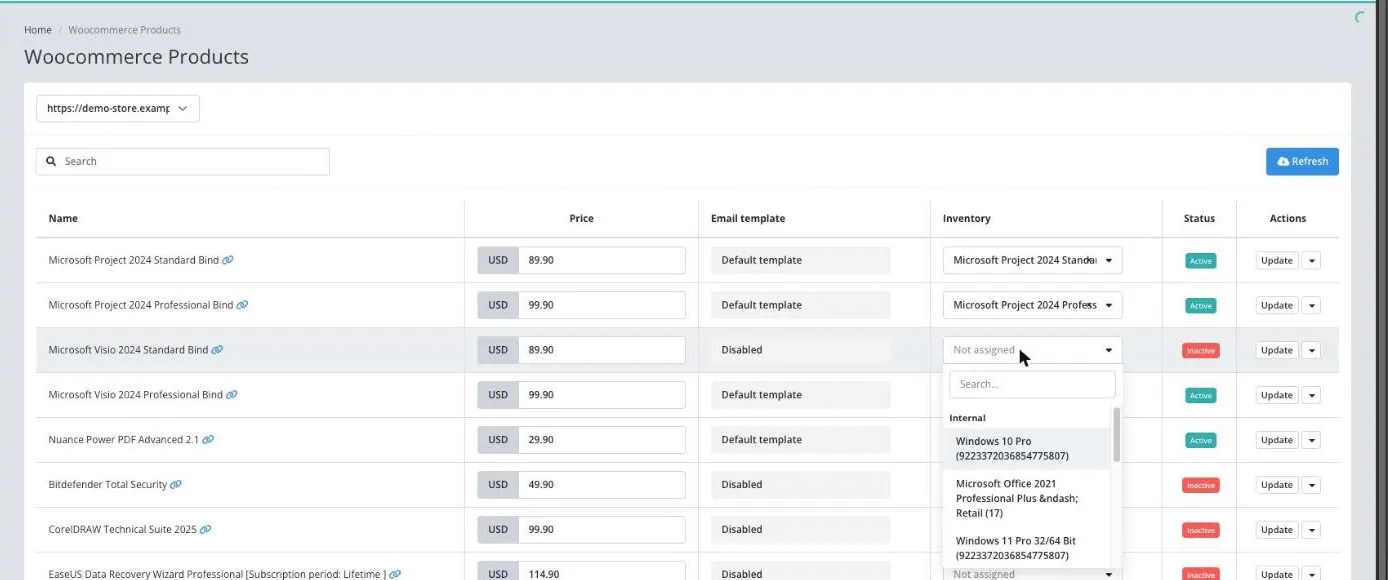Click the Refresh button

1302,161
